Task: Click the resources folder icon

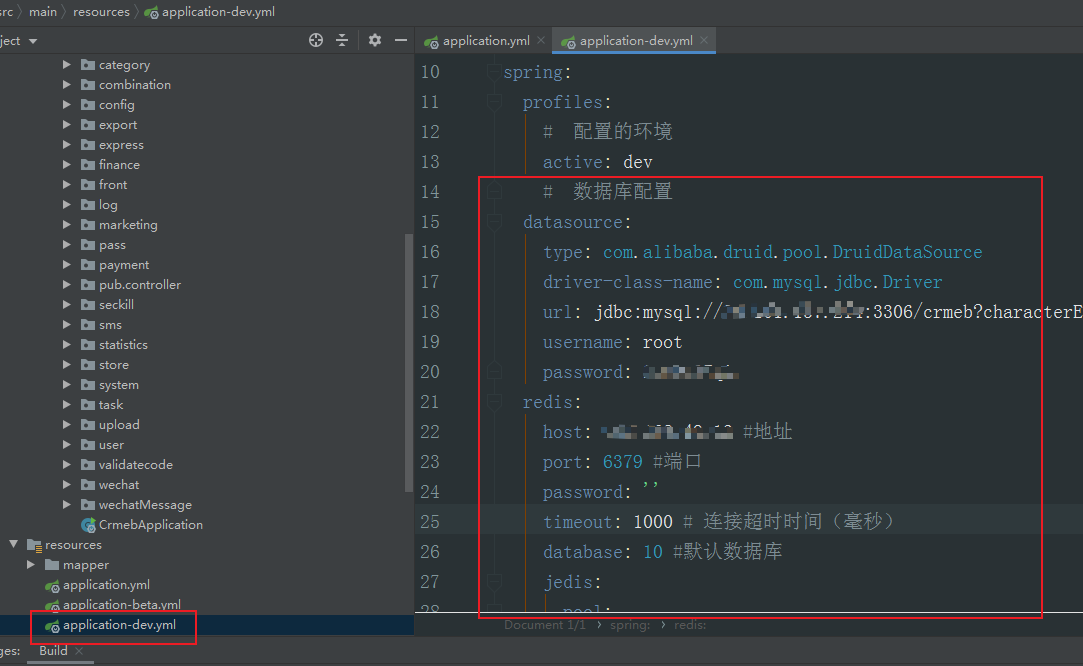Action: coord(35,545)
